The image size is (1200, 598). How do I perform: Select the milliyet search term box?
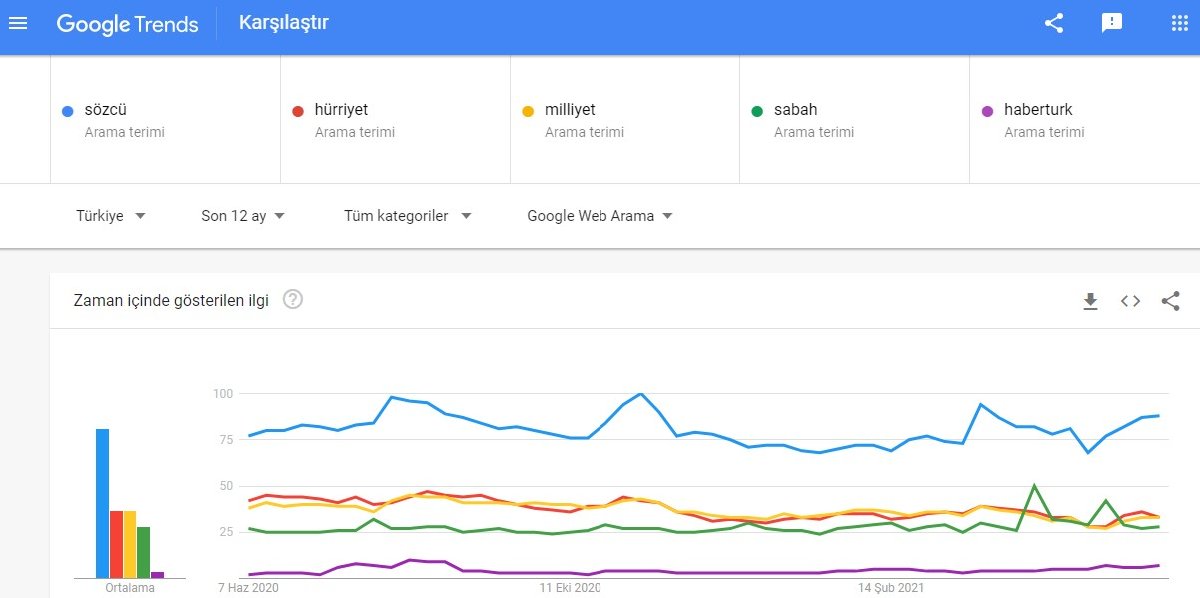(625, 119)
